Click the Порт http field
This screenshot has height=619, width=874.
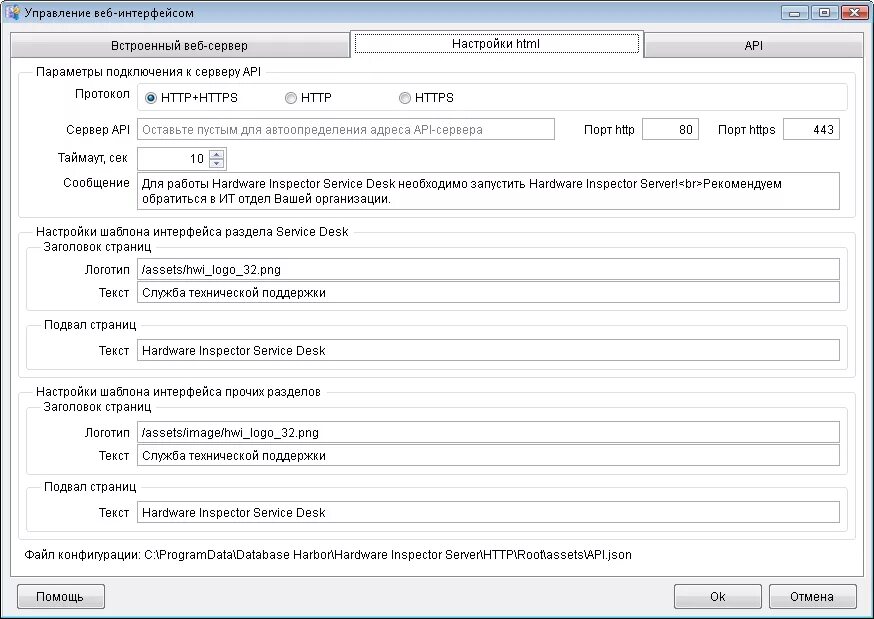tap(670, 129)
